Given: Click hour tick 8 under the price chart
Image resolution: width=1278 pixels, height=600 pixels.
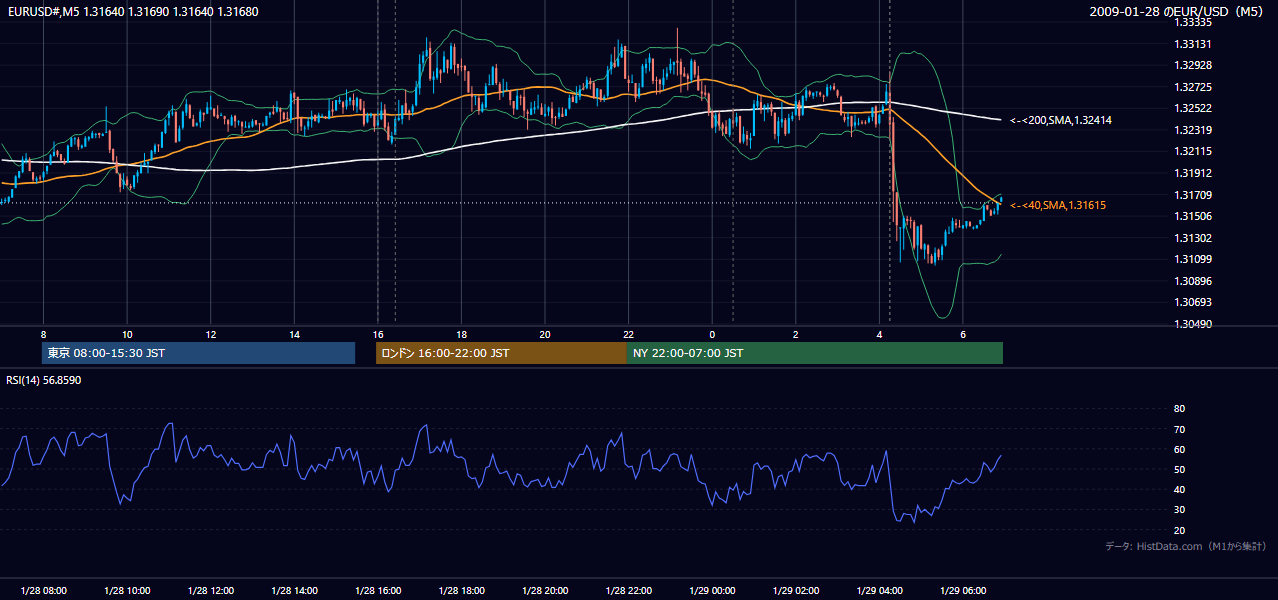Looking at the screenshot, I should click(43, 334).
